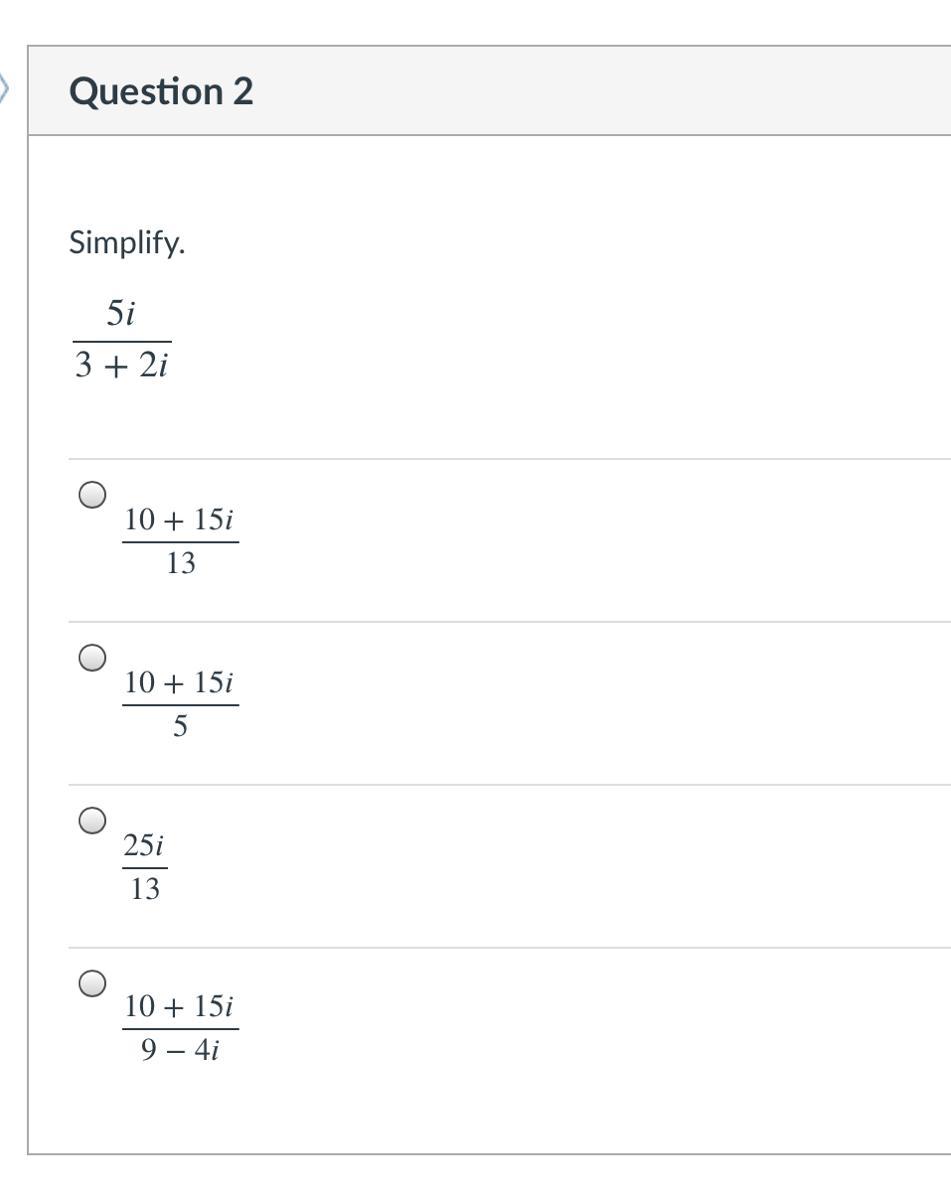Click the 10 + 15i numerator above 5
This screenshot has height=1200, width=951.
(180, 683)
